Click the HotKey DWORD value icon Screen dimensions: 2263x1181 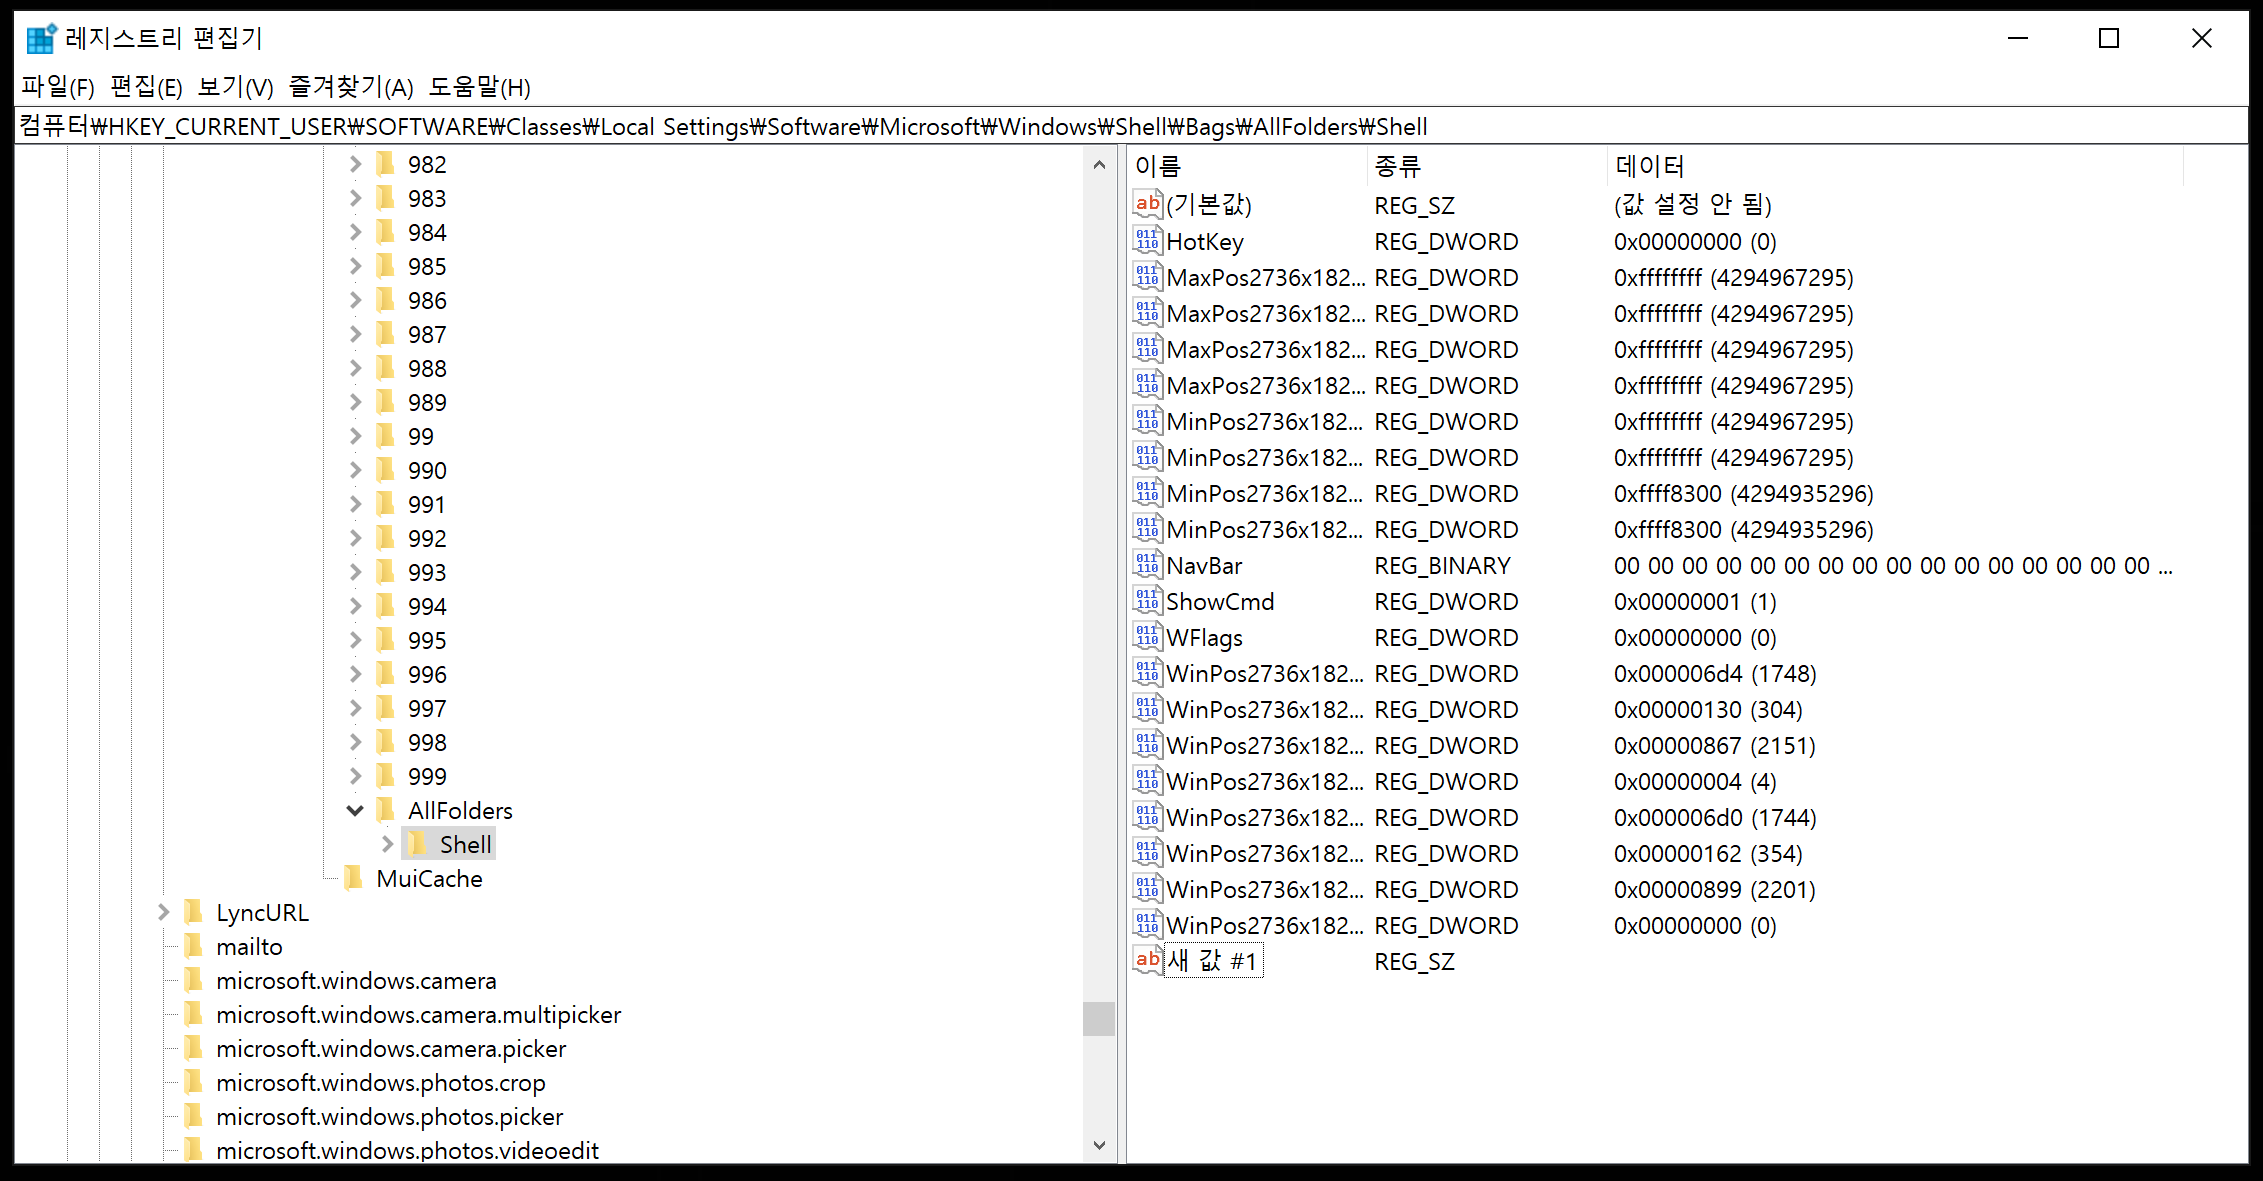pyautogui.click(x=1147, y=241)
